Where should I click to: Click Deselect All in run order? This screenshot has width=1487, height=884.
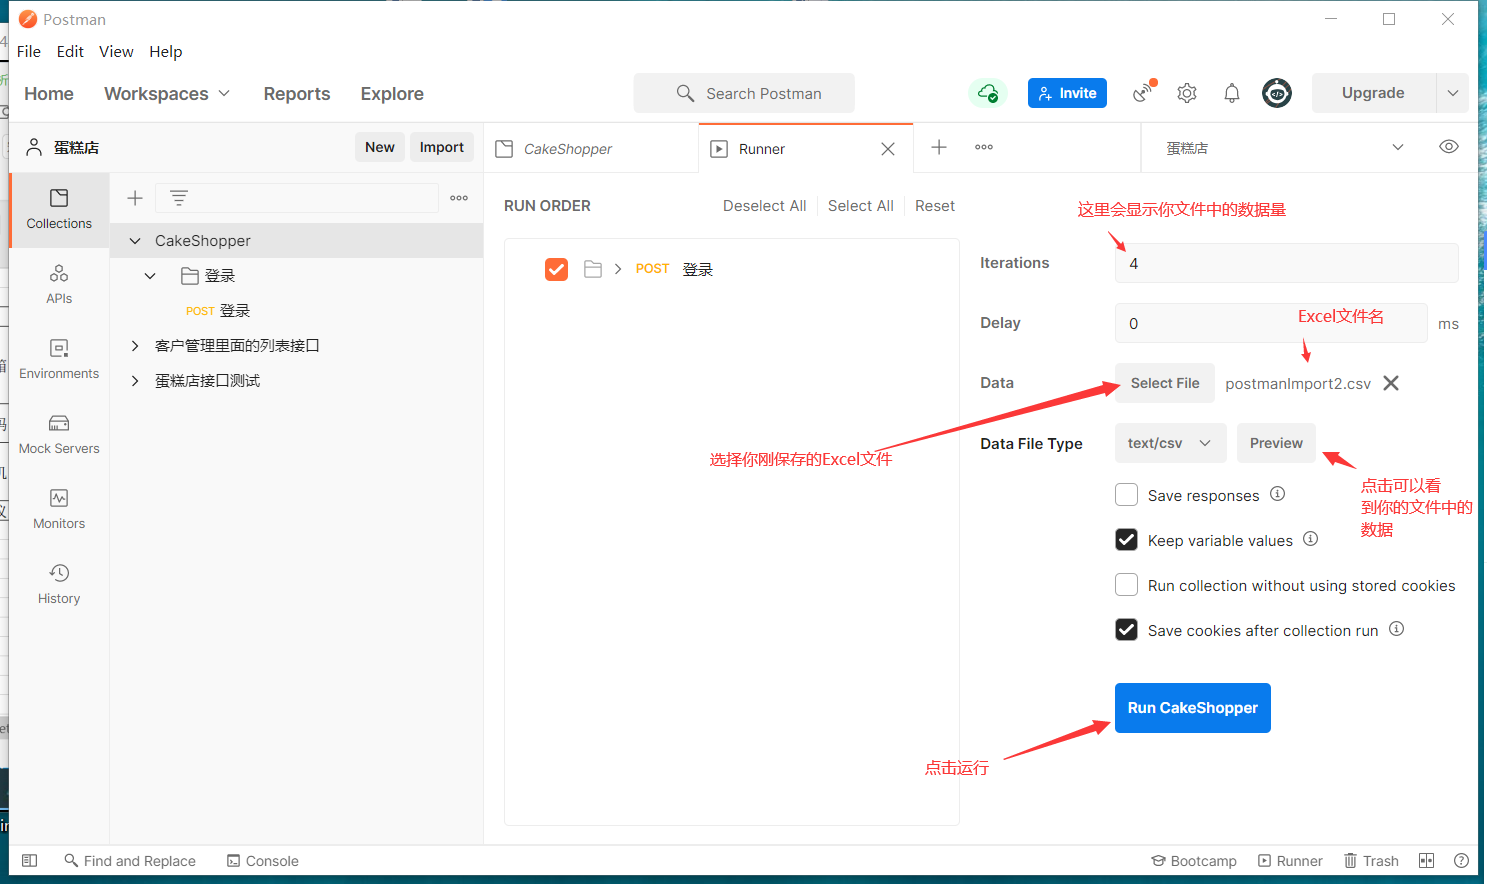764,206
